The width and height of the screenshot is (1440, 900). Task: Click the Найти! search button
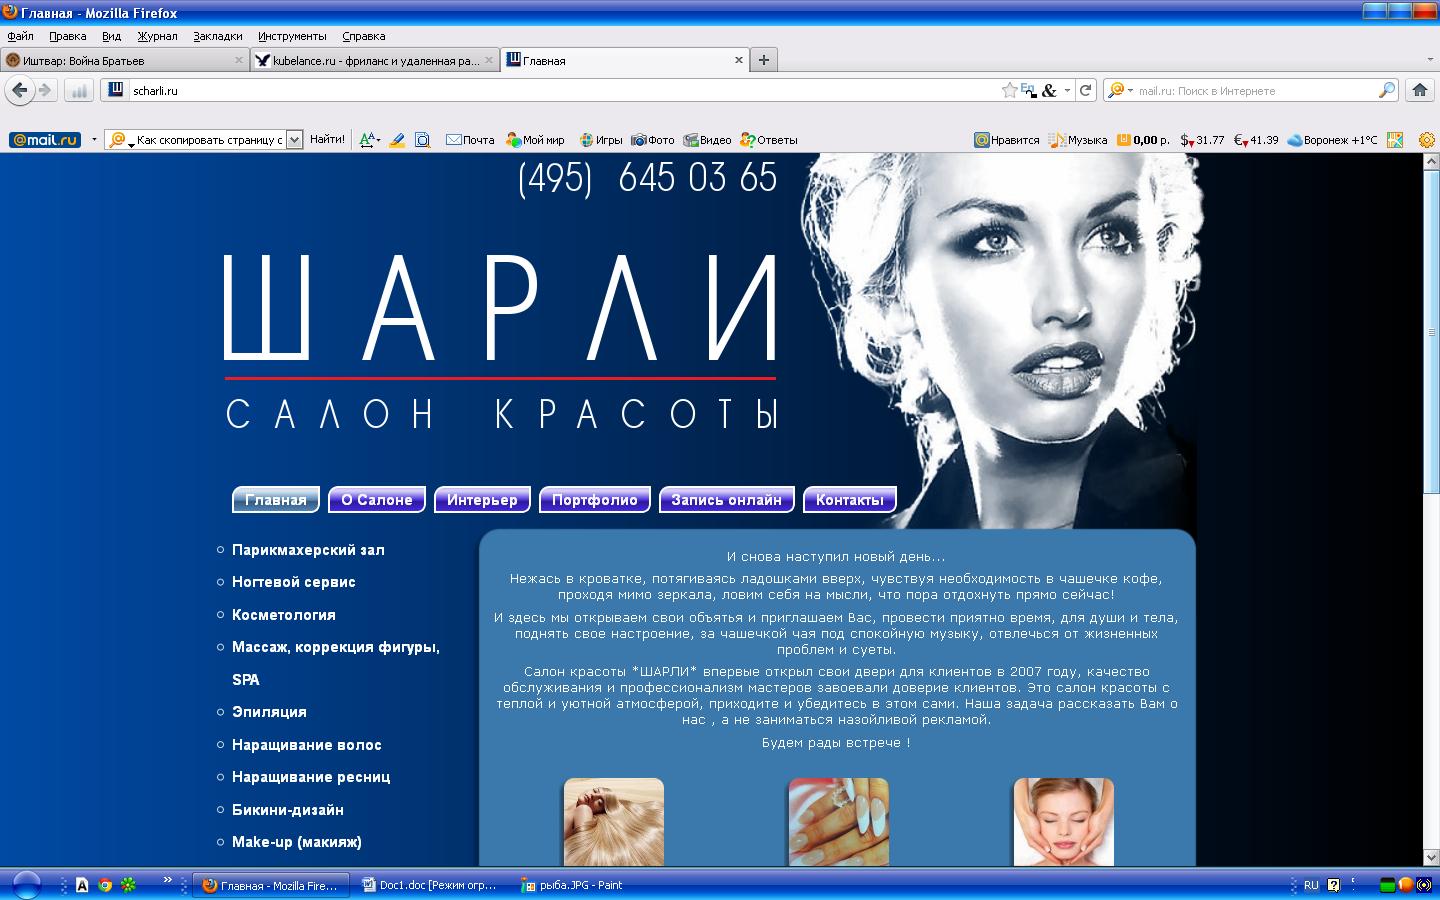click(327, 140)
